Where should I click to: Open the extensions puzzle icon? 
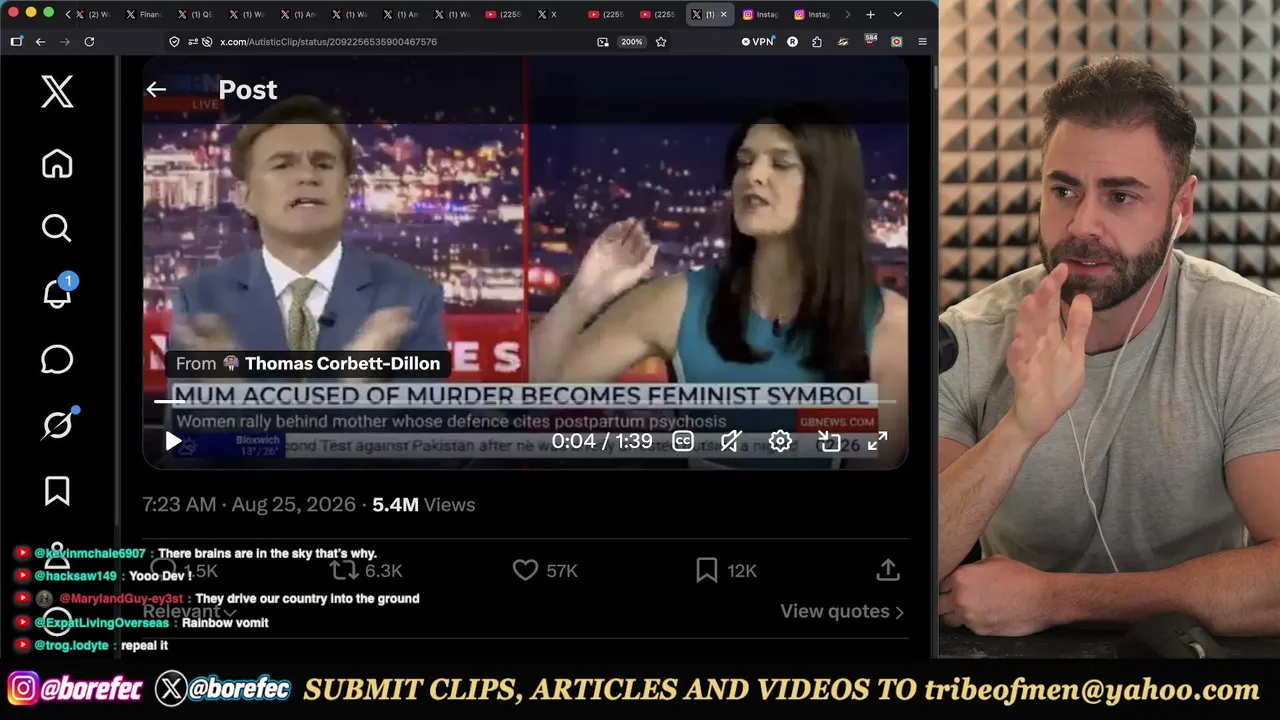817,42
